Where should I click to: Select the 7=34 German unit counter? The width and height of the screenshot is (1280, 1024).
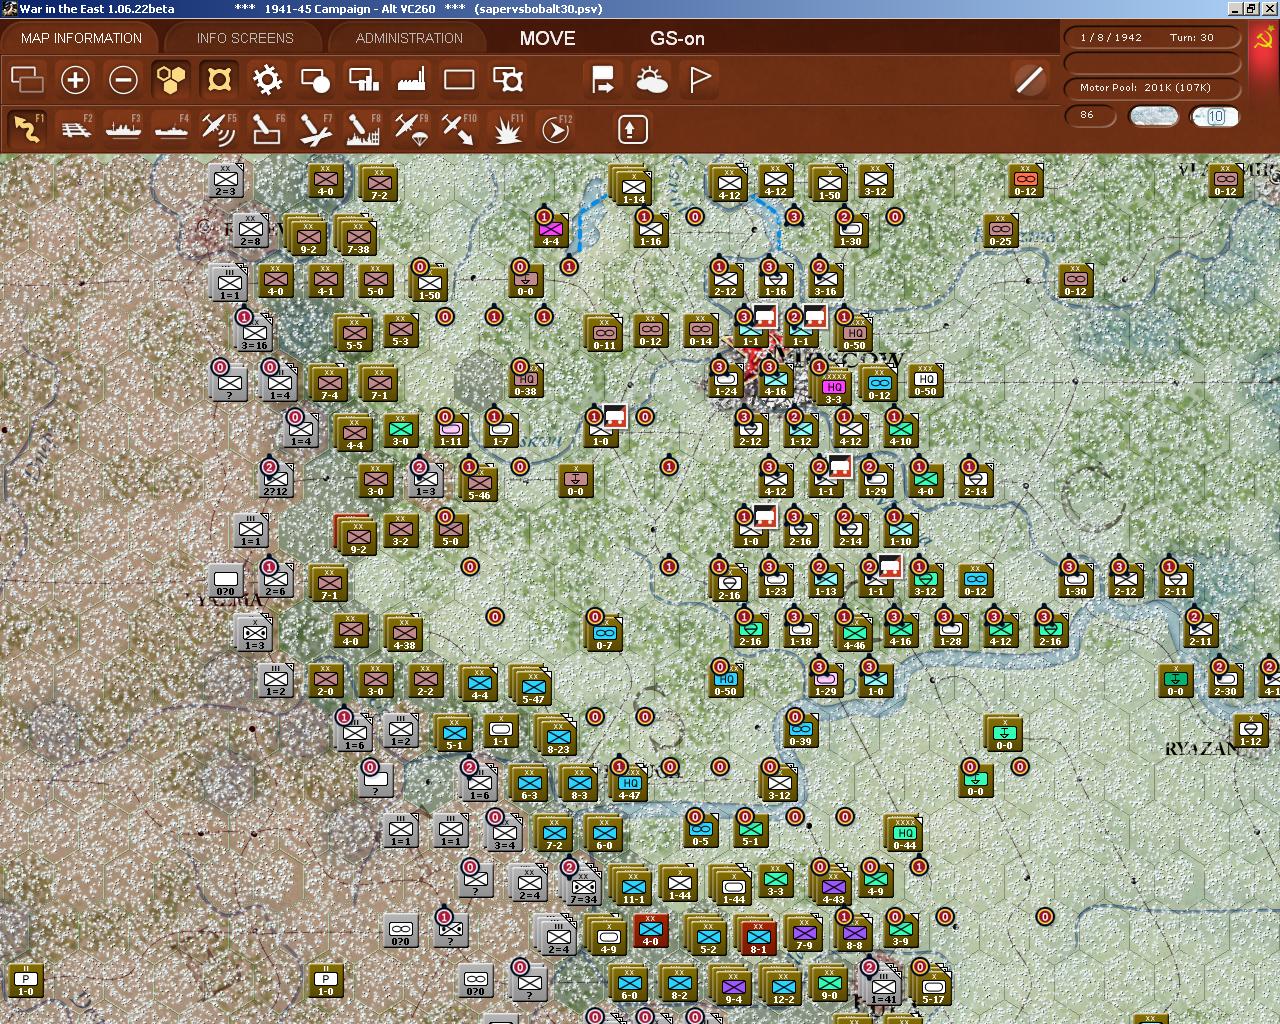[583, 887]
